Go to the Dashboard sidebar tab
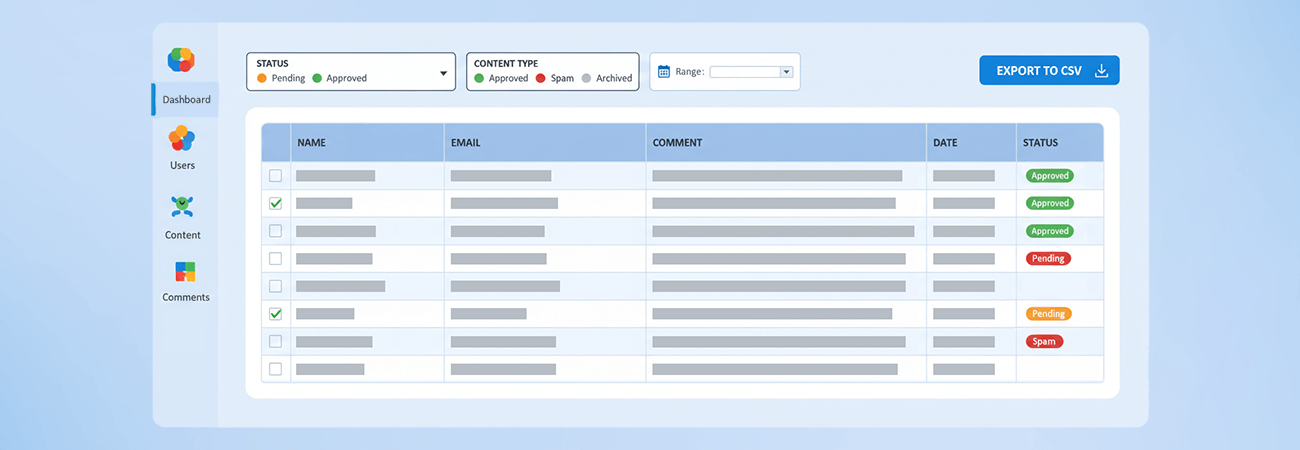 [x=186, y=100]
